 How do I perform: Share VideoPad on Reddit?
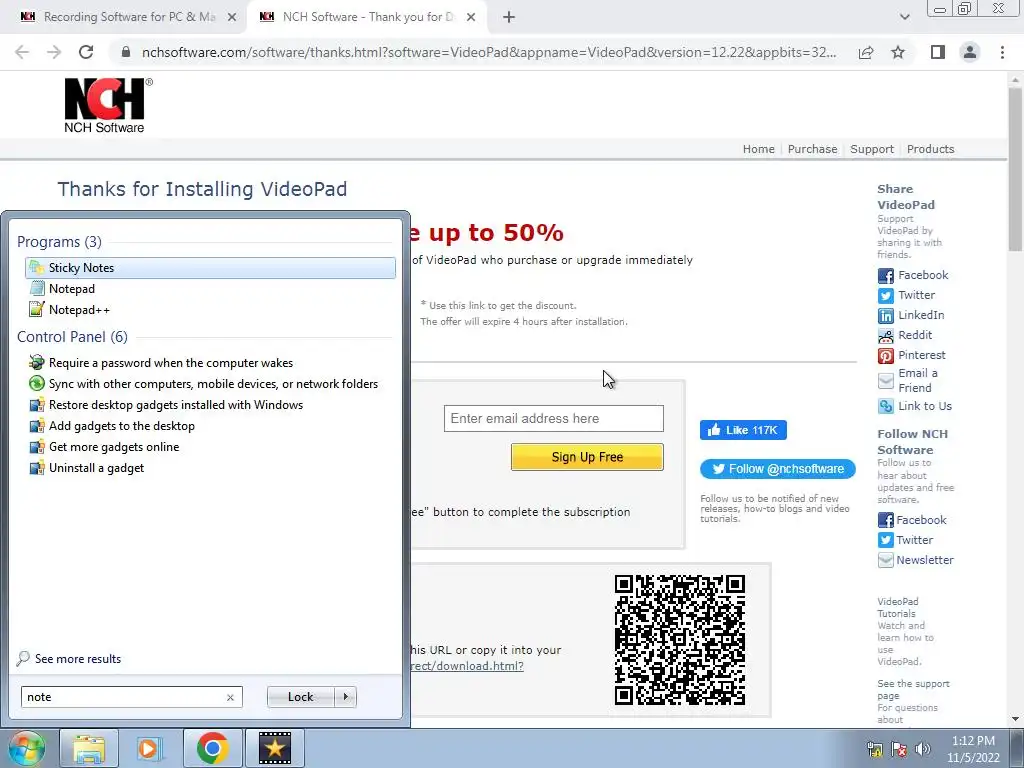pyautogui.click(x=905, y=336)
